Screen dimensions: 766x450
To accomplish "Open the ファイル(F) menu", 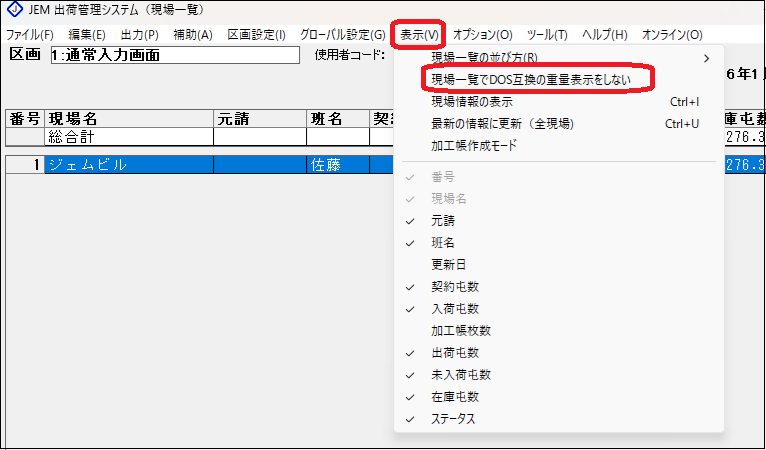I will pos(29,35).
